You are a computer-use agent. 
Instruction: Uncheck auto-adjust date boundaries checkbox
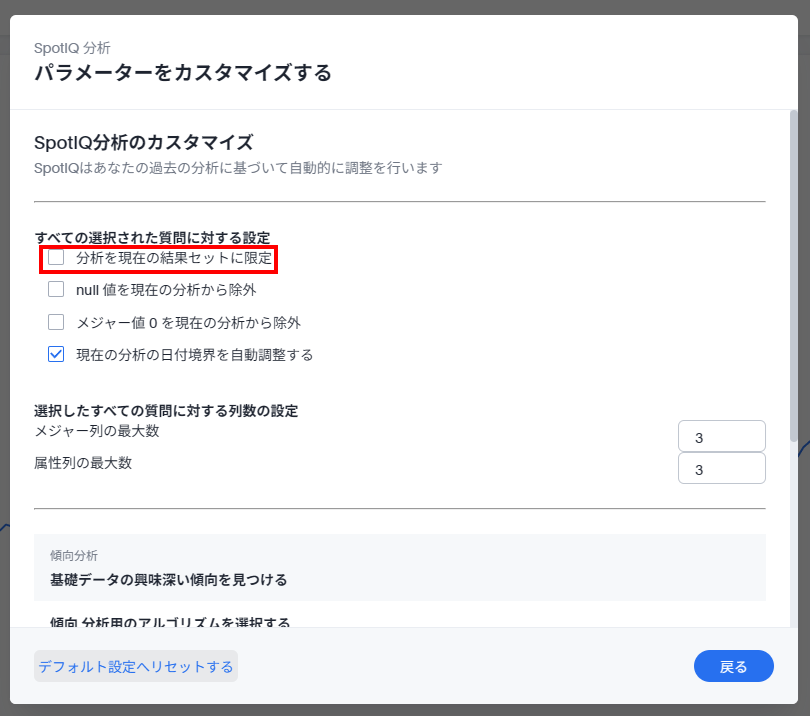[56, 354]
